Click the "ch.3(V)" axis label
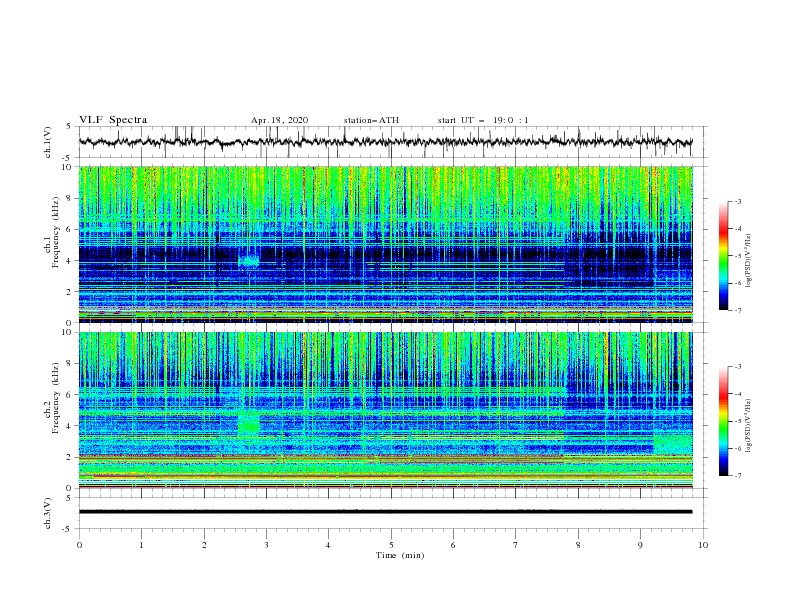This screenshot has height=612, width=792. (48, 513)
